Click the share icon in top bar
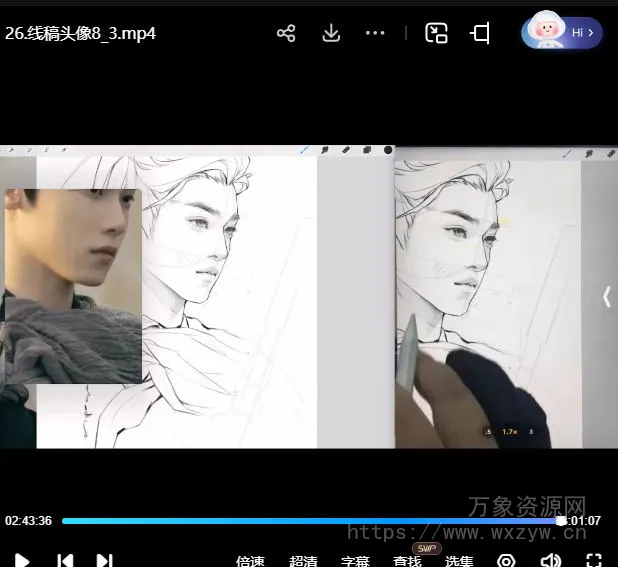 click(x=286, y=33)
